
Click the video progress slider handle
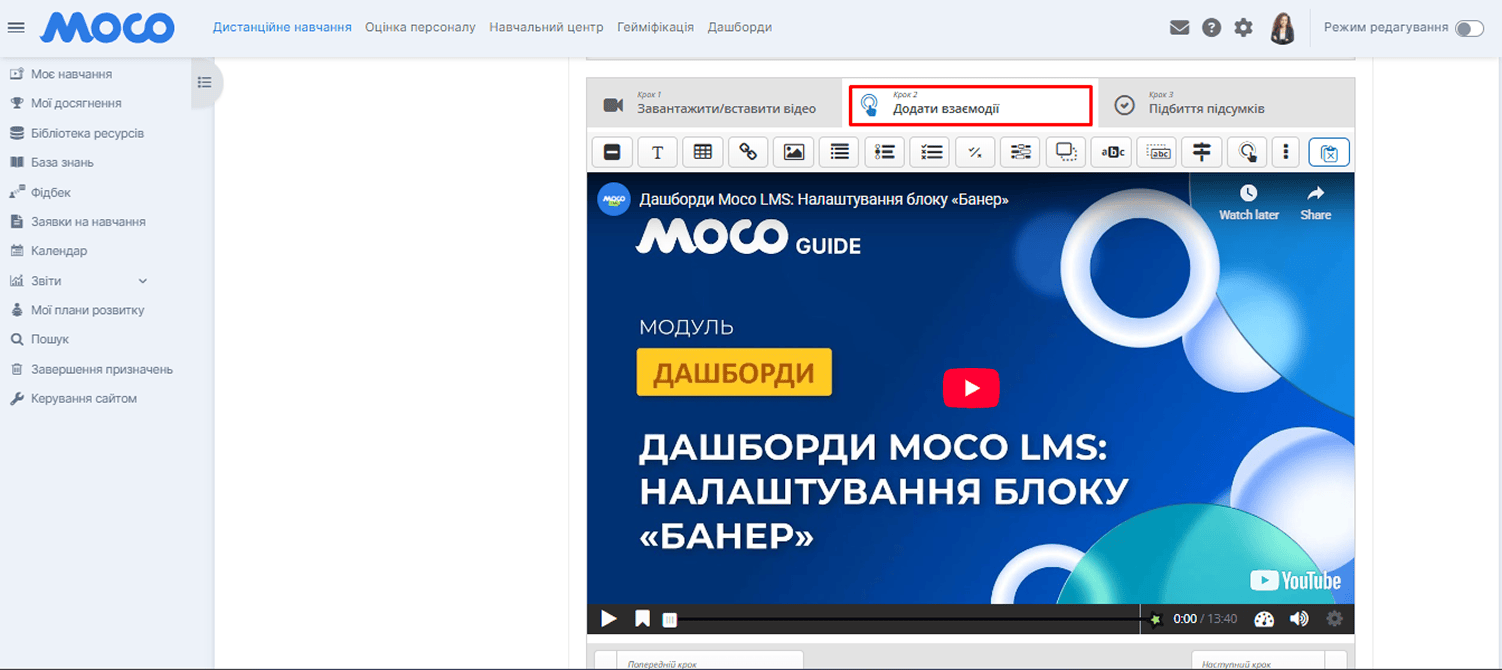click(x=670, y=620)
